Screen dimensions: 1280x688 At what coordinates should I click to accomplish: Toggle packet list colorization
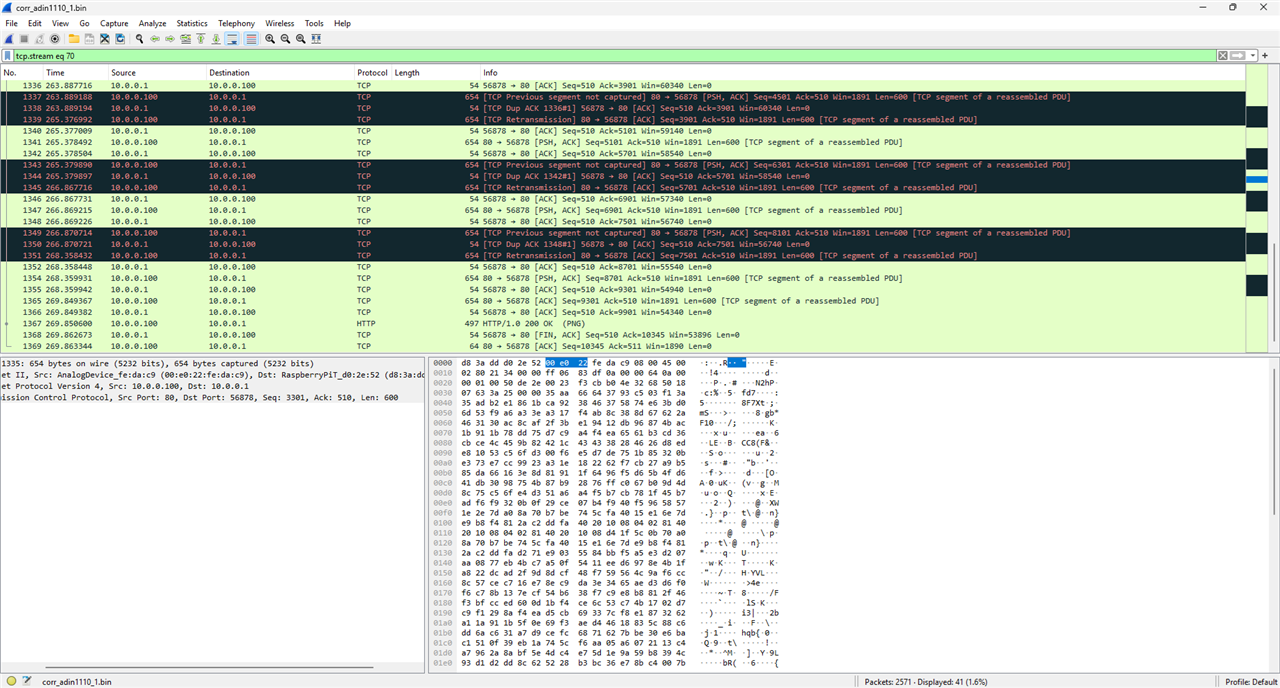tap(250, 39)
